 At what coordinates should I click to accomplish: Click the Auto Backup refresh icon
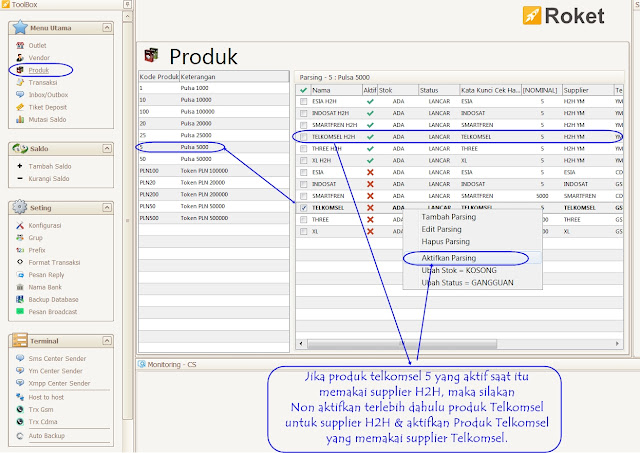[x=20, y=435]
